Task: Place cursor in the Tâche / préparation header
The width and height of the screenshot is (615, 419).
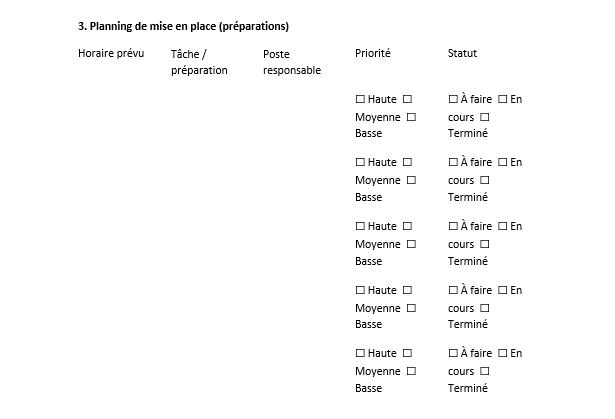Action: [199, 62]
